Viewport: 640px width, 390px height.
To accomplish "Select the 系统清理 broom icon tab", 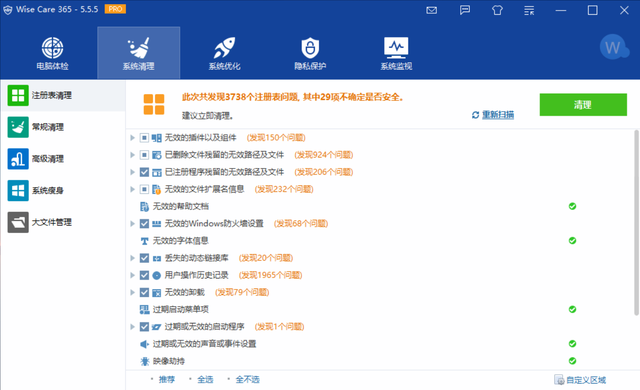I will 138,53.
